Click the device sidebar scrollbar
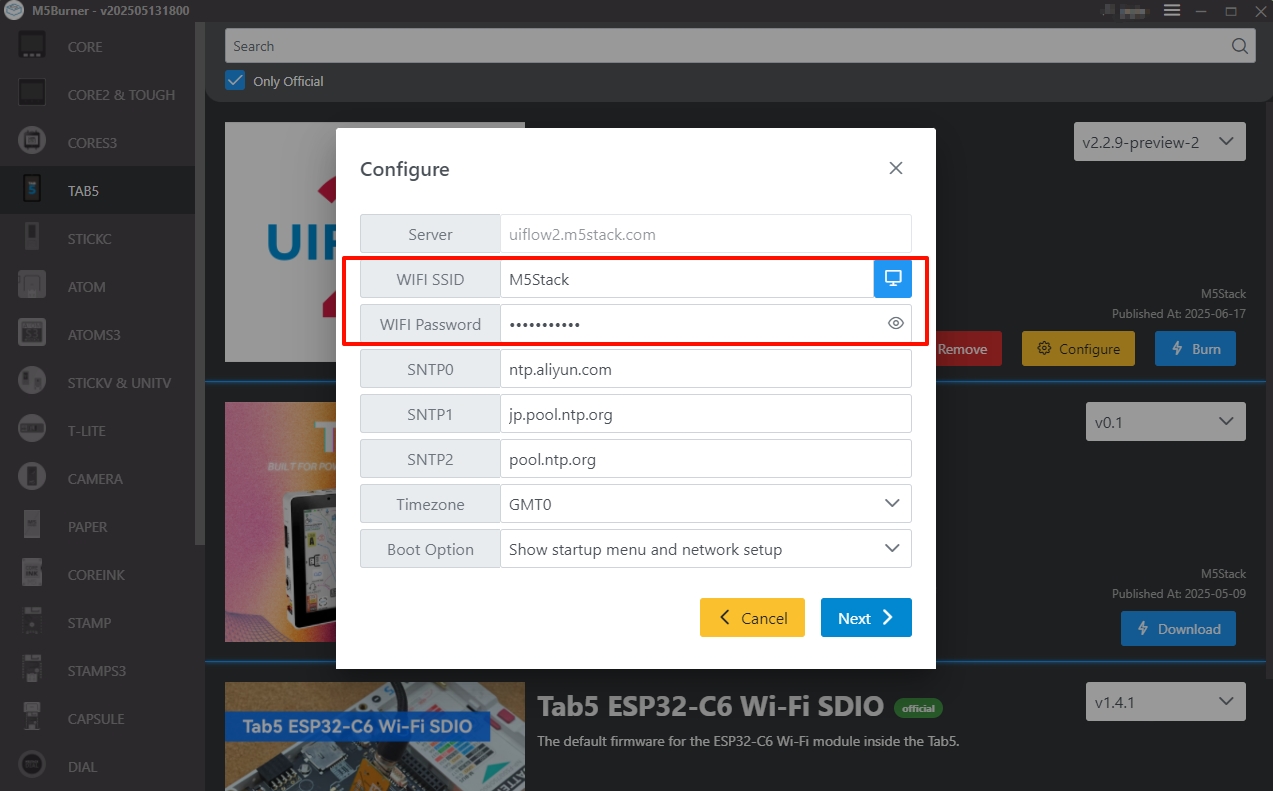Screen dimensions: 1273x791 pyautogui.click(x=200, y=285)
